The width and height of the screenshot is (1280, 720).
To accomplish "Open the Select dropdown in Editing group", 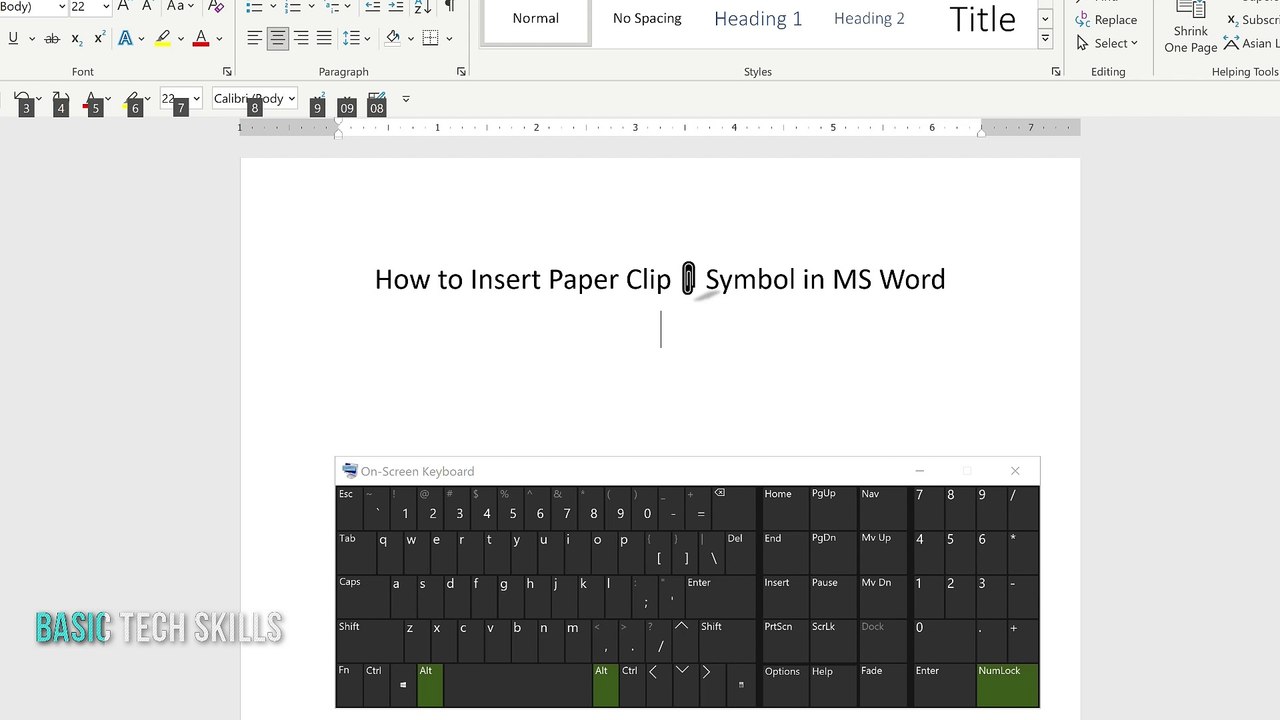I will [1107, 43].
